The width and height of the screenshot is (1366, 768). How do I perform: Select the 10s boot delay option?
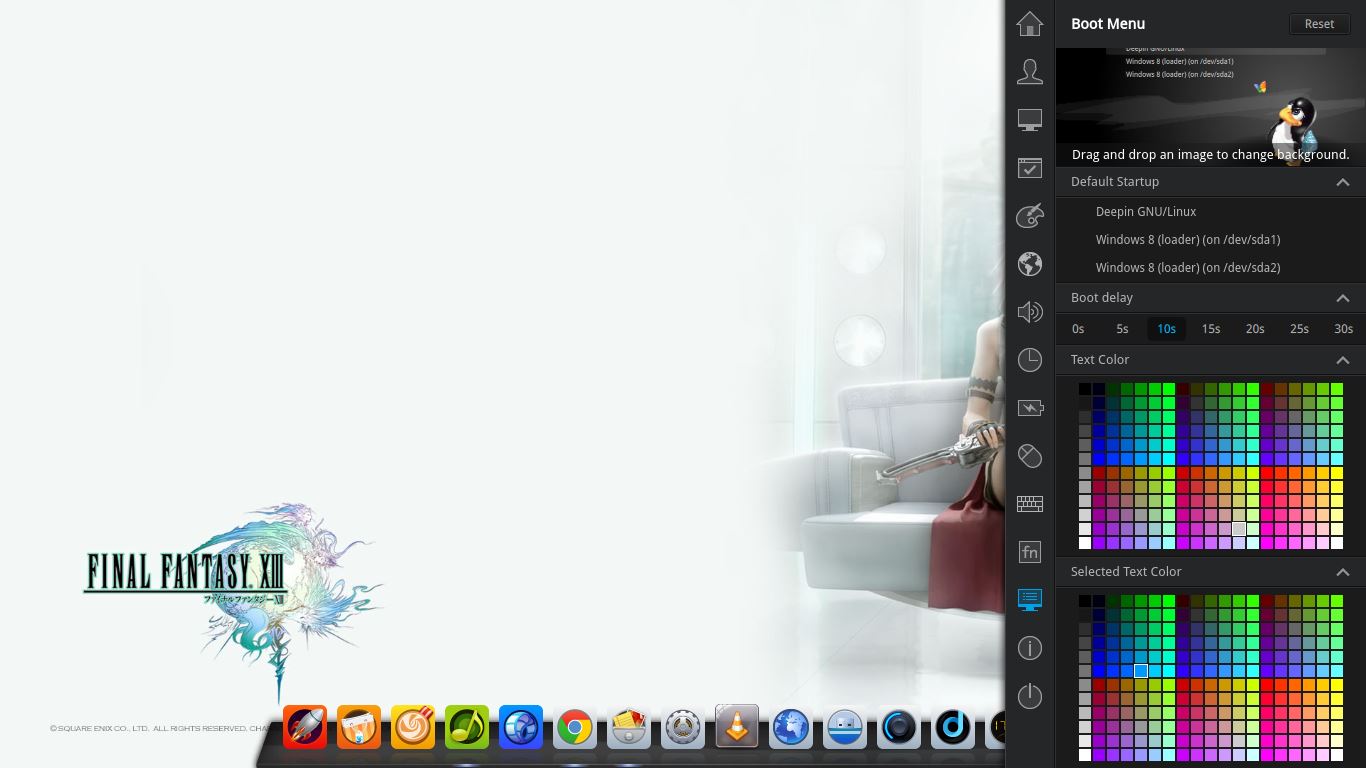1166,328
